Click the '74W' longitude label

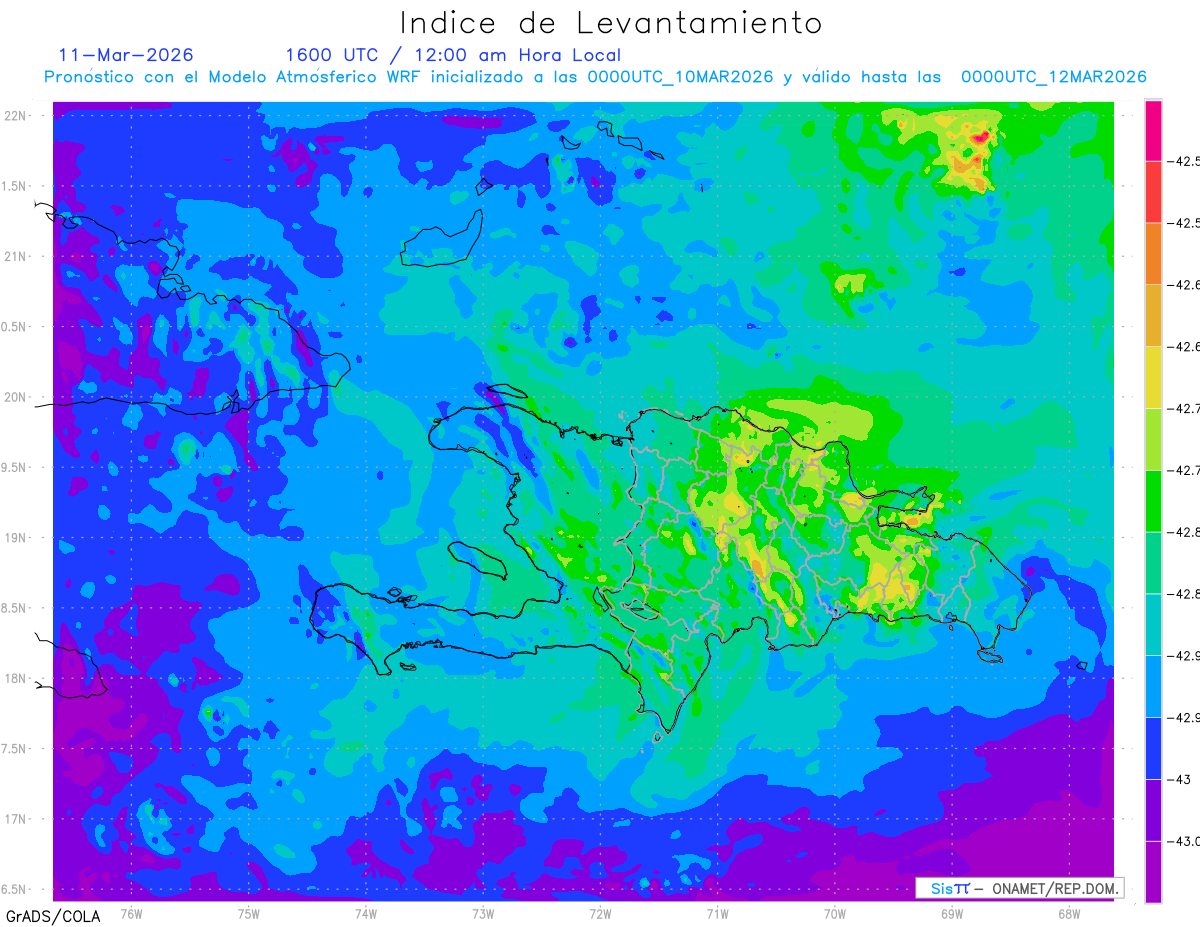coord(366,913)
